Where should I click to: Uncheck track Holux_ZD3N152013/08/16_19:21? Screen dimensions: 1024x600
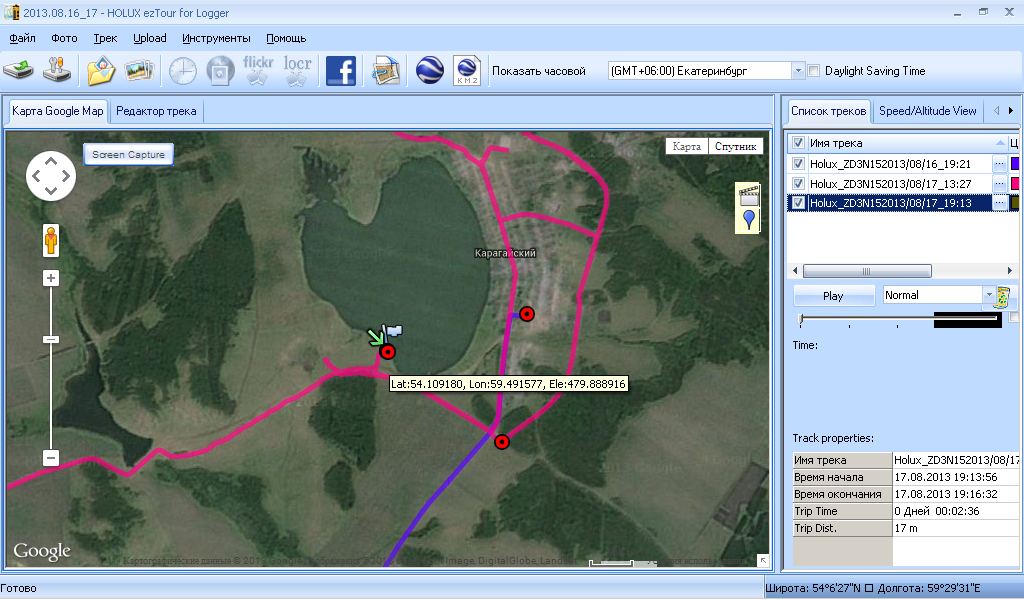pyautogui.click(x=798, y=163)
